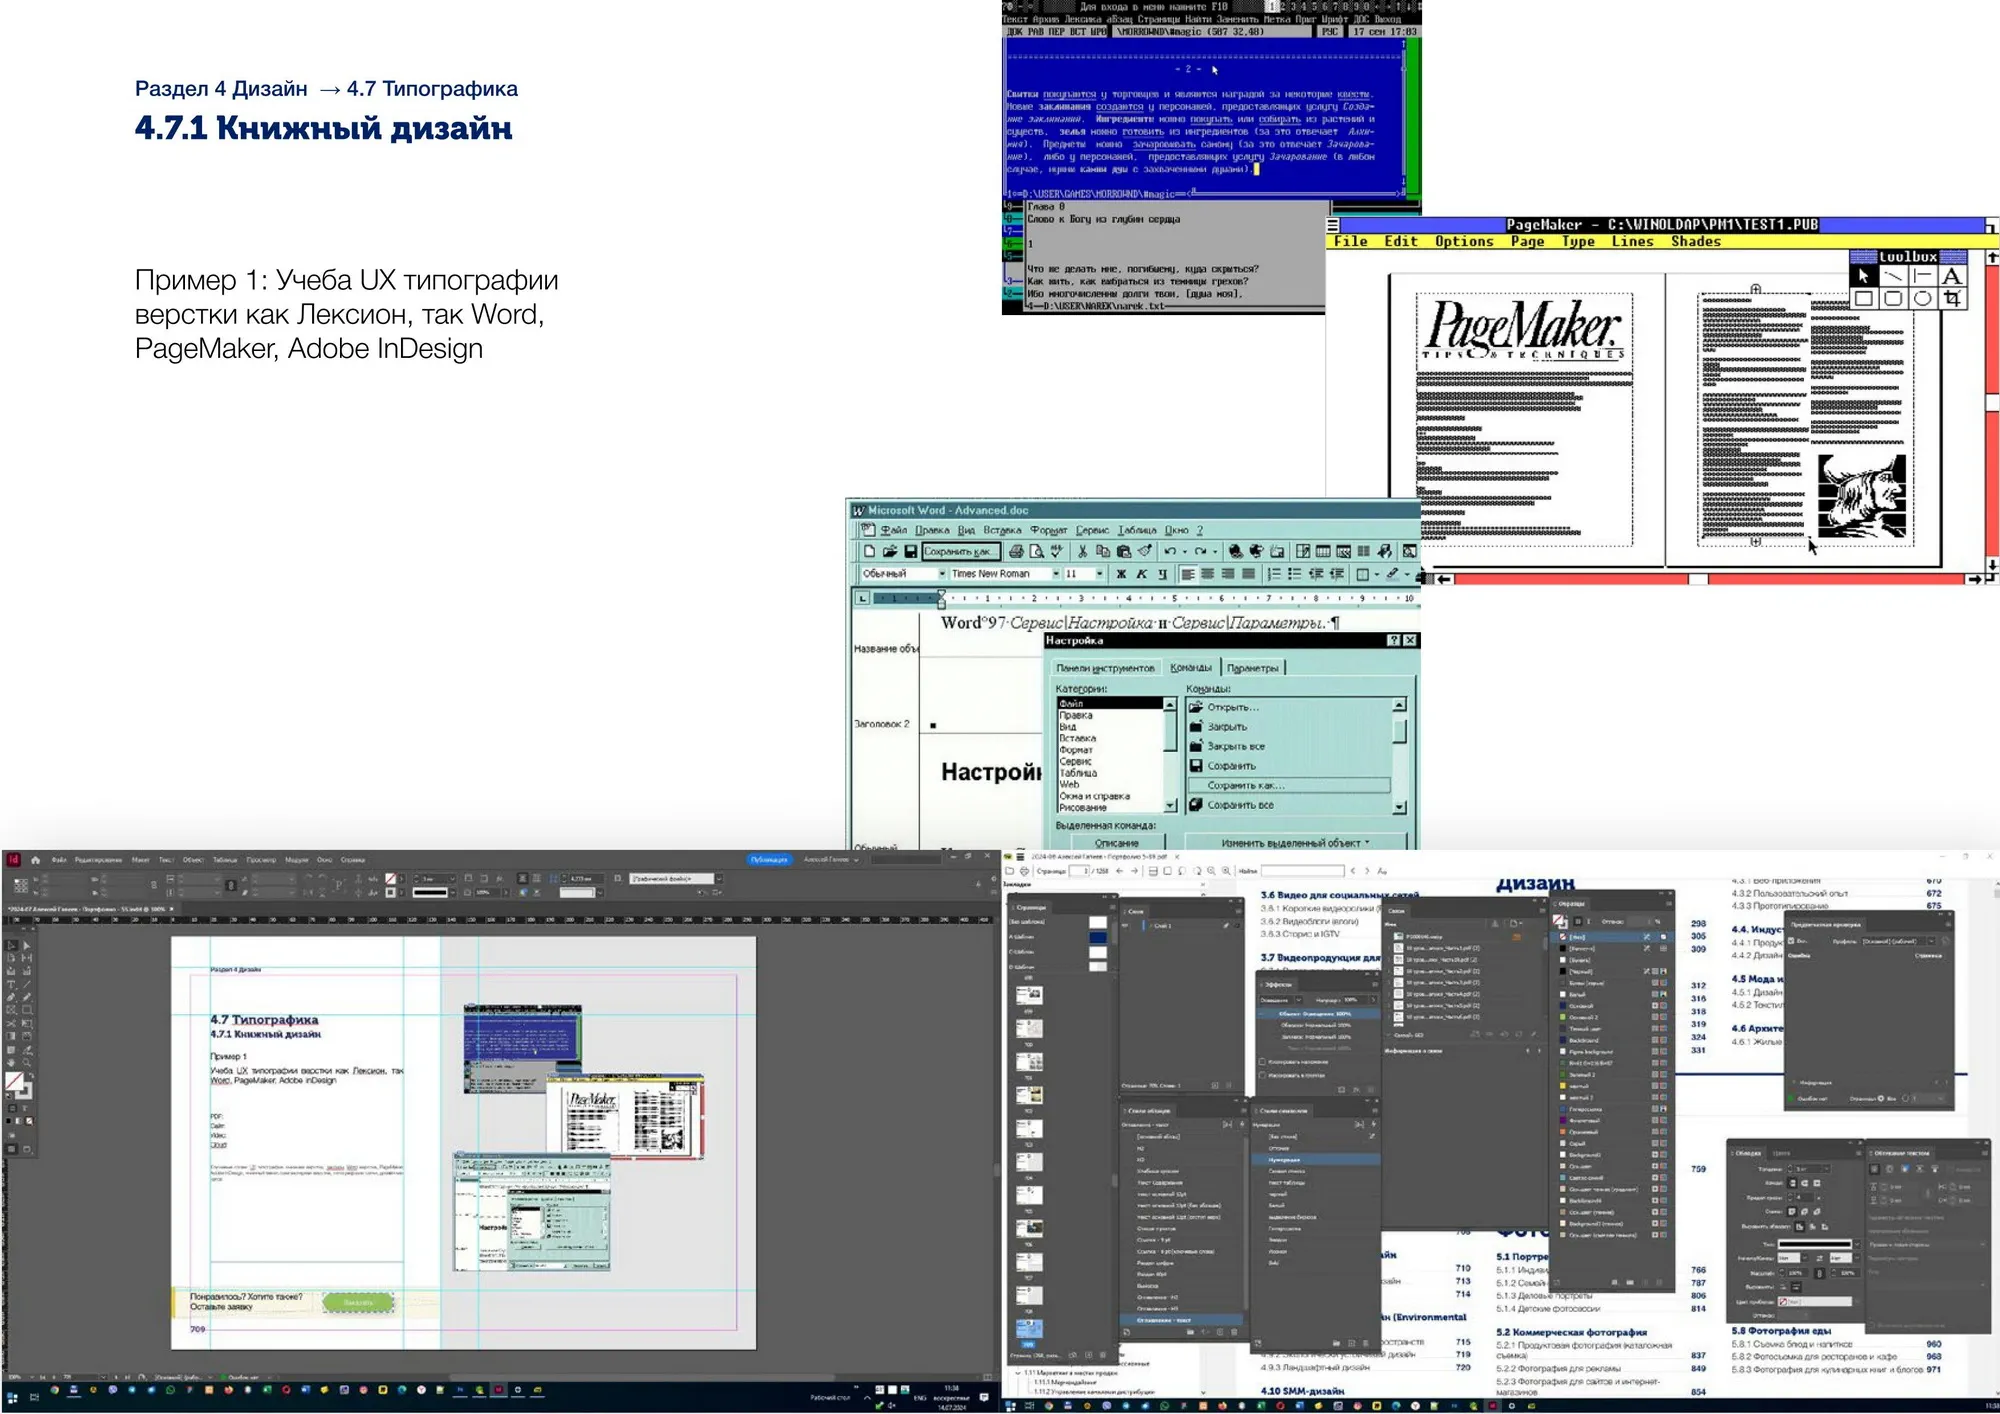Click the Описание button in the dialog
This screenshot has width=2000, height=1414.
(x=1116, y=843)
